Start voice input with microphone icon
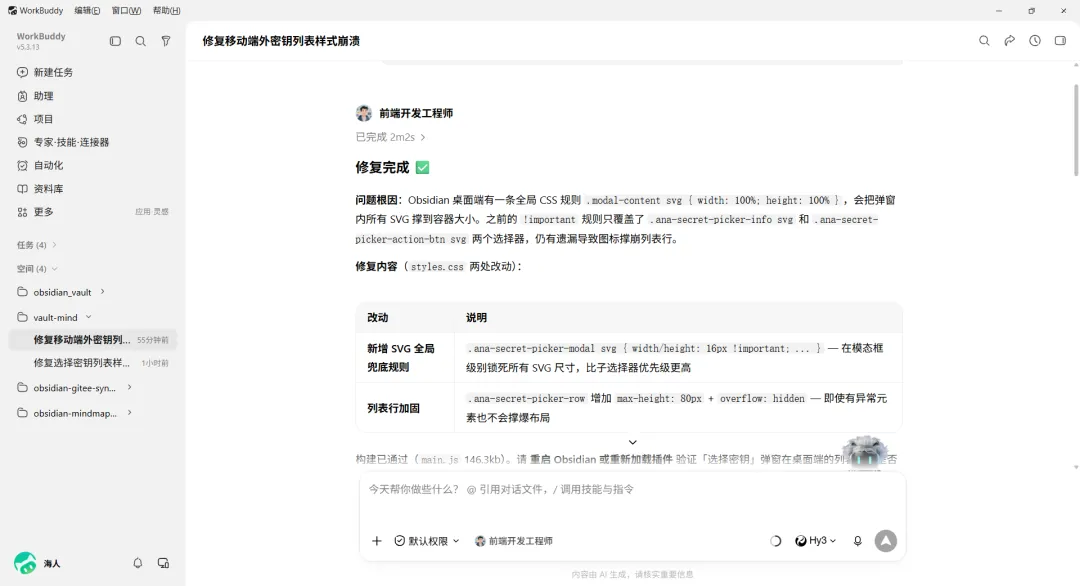The image size is (1080, 586). click(x=858, y=541)
